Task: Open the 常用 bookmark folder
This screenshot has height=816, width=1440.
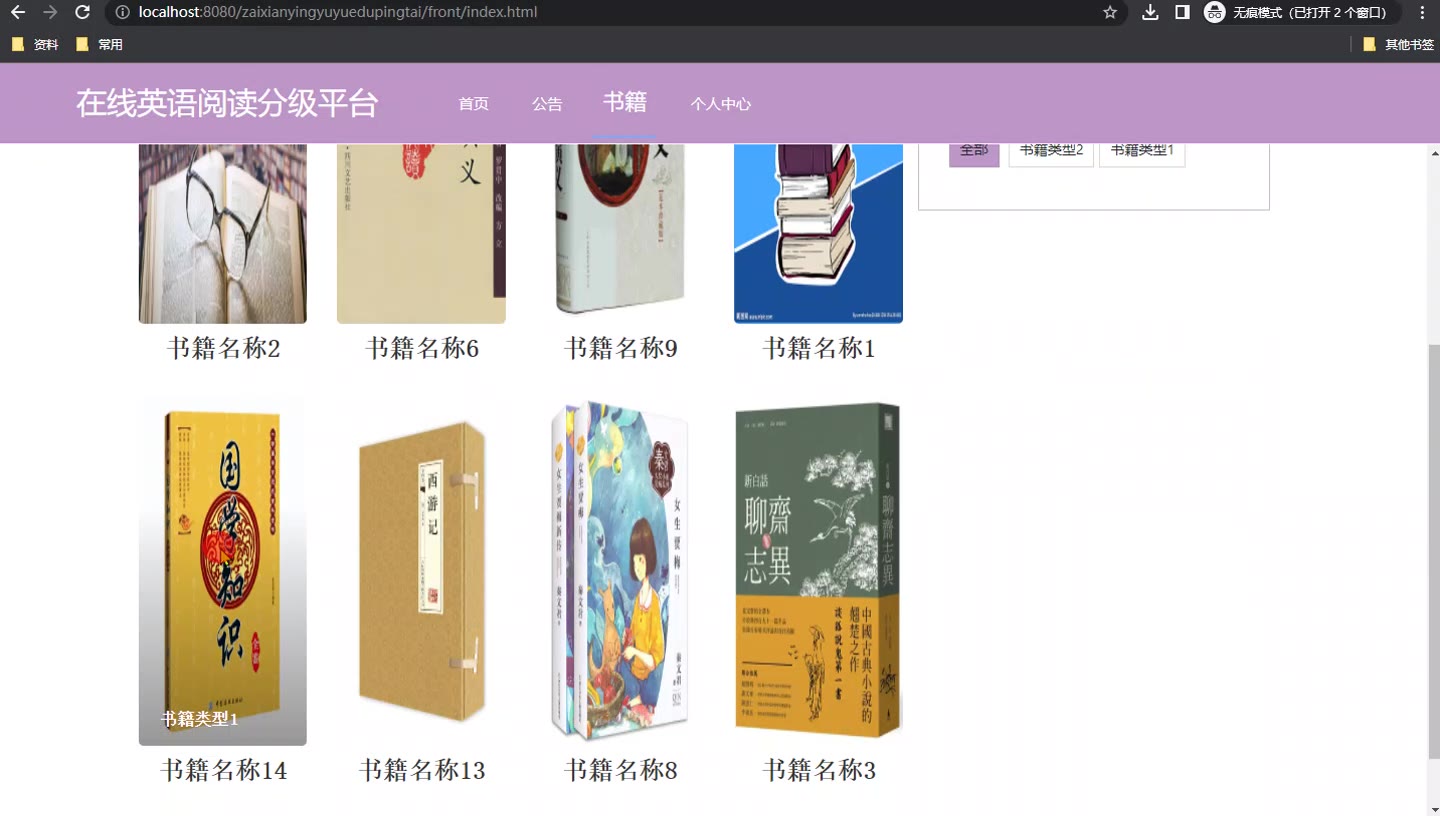Action: pyautogui.click(x=99, y=44)
